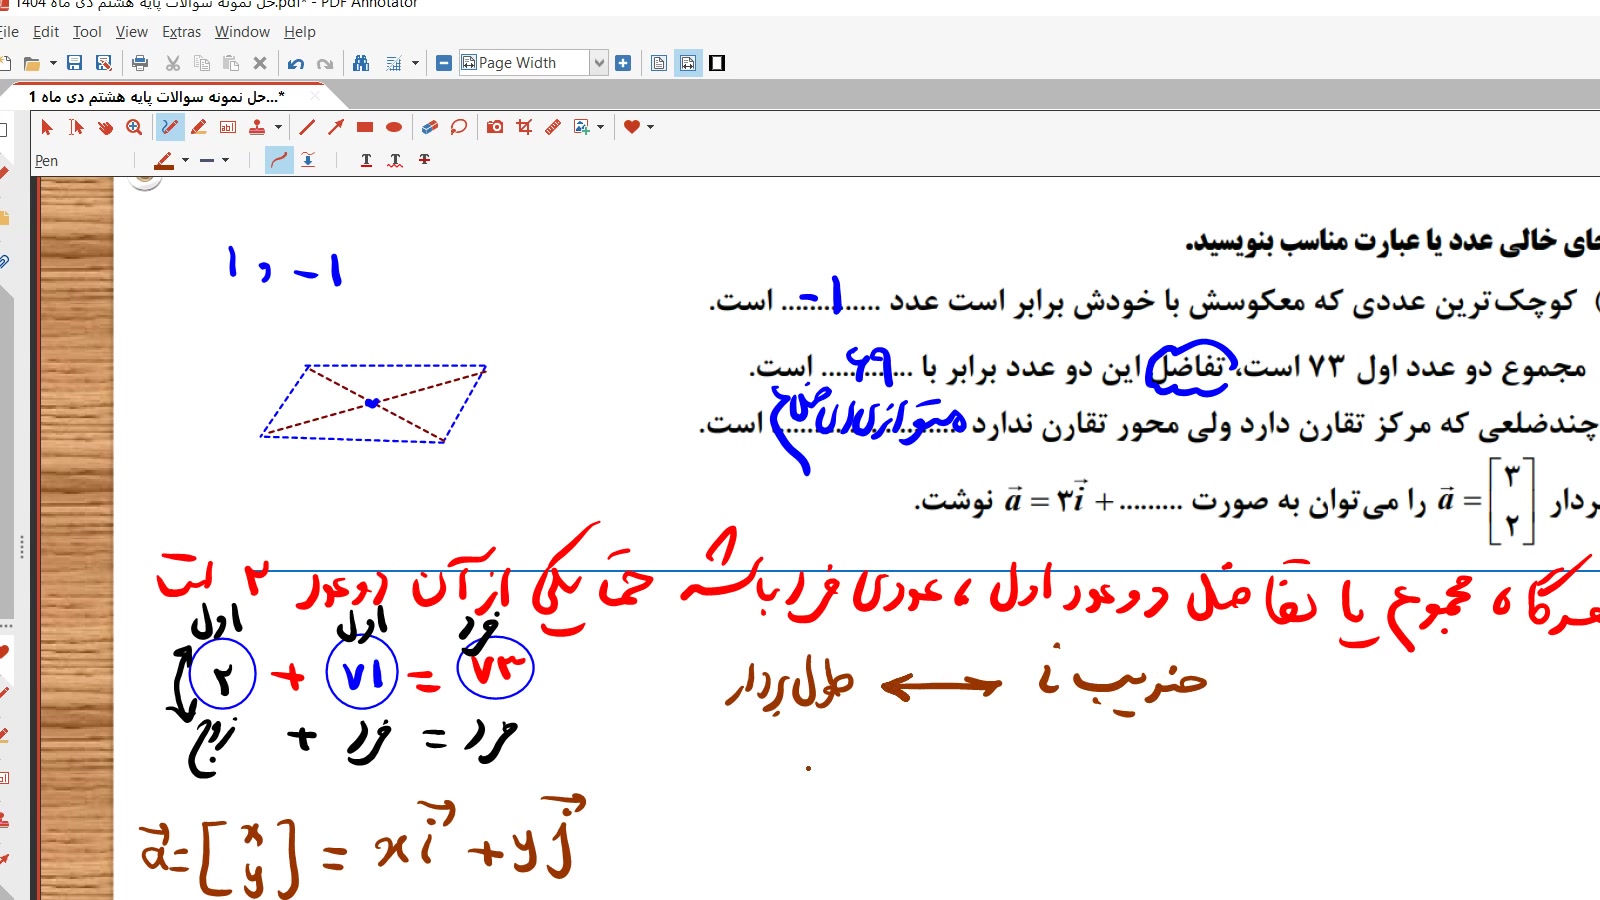Viewport: 1600px width, 900px height.
Task: Open the View menu
Action: (131, 32)
